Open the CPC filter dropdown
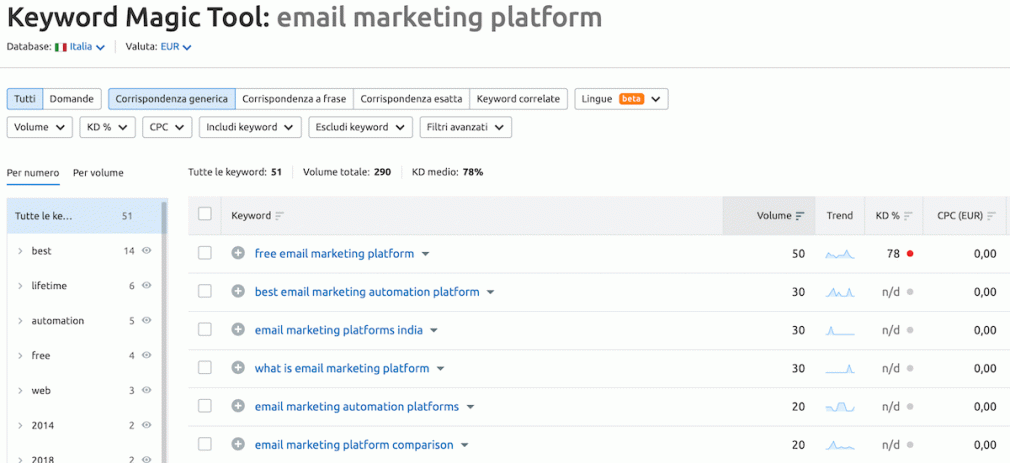 point(167,127)
